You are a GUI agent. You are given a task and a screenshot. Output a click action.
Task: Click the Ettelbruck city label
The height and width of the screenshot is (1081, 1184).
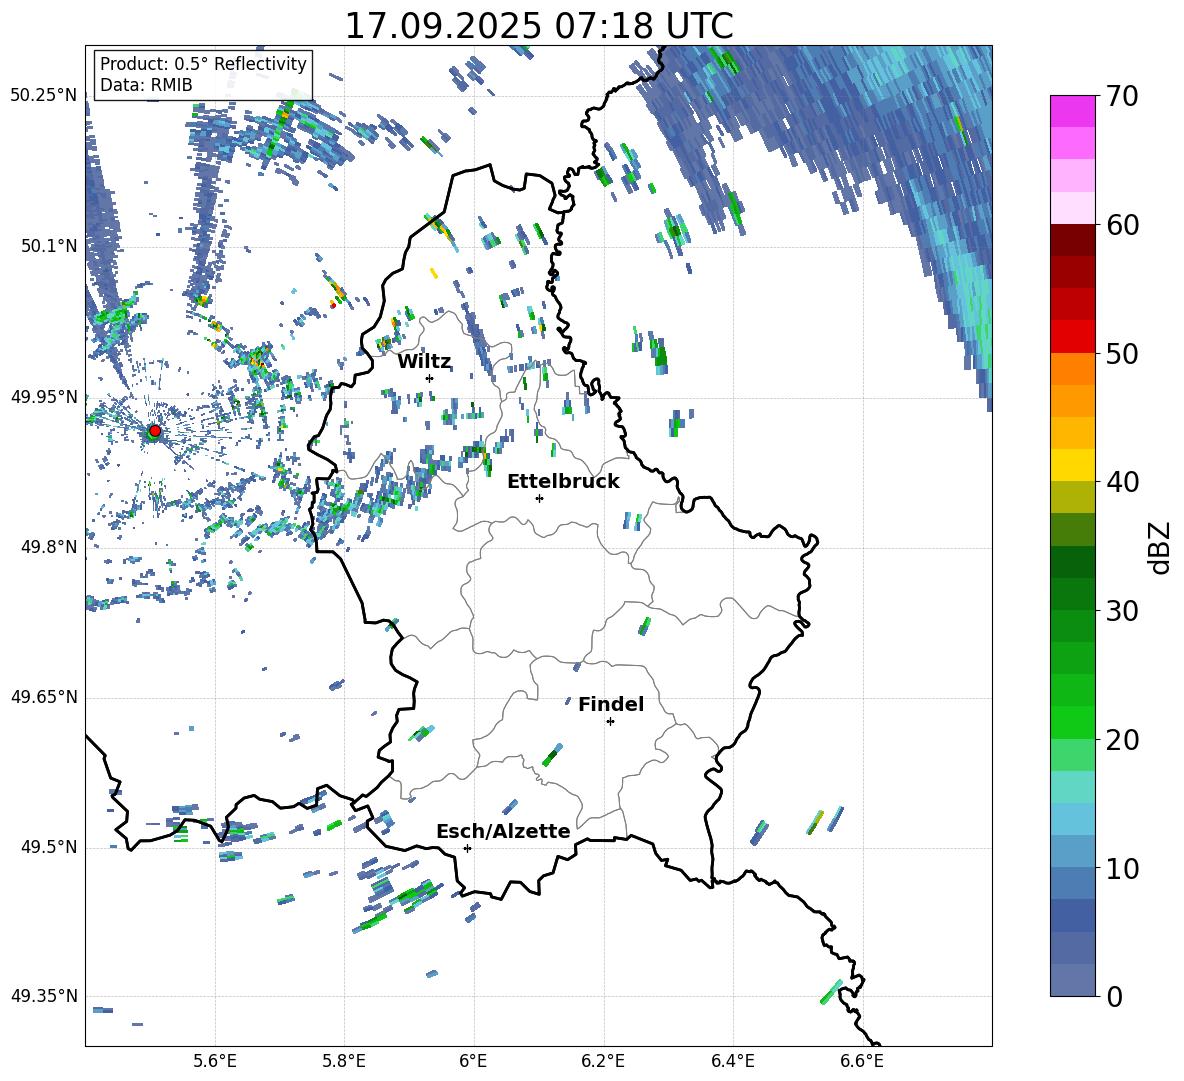(563, 482)
